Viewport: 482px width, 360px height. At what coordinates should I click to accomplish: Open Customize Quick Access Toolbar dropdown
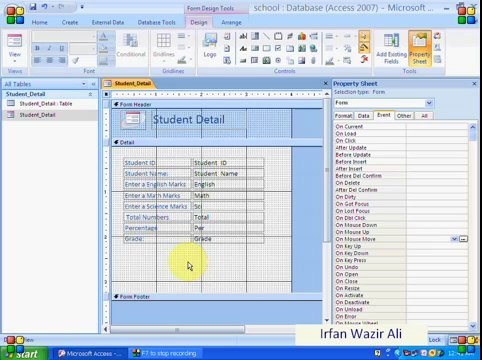(x=82, y=7)
